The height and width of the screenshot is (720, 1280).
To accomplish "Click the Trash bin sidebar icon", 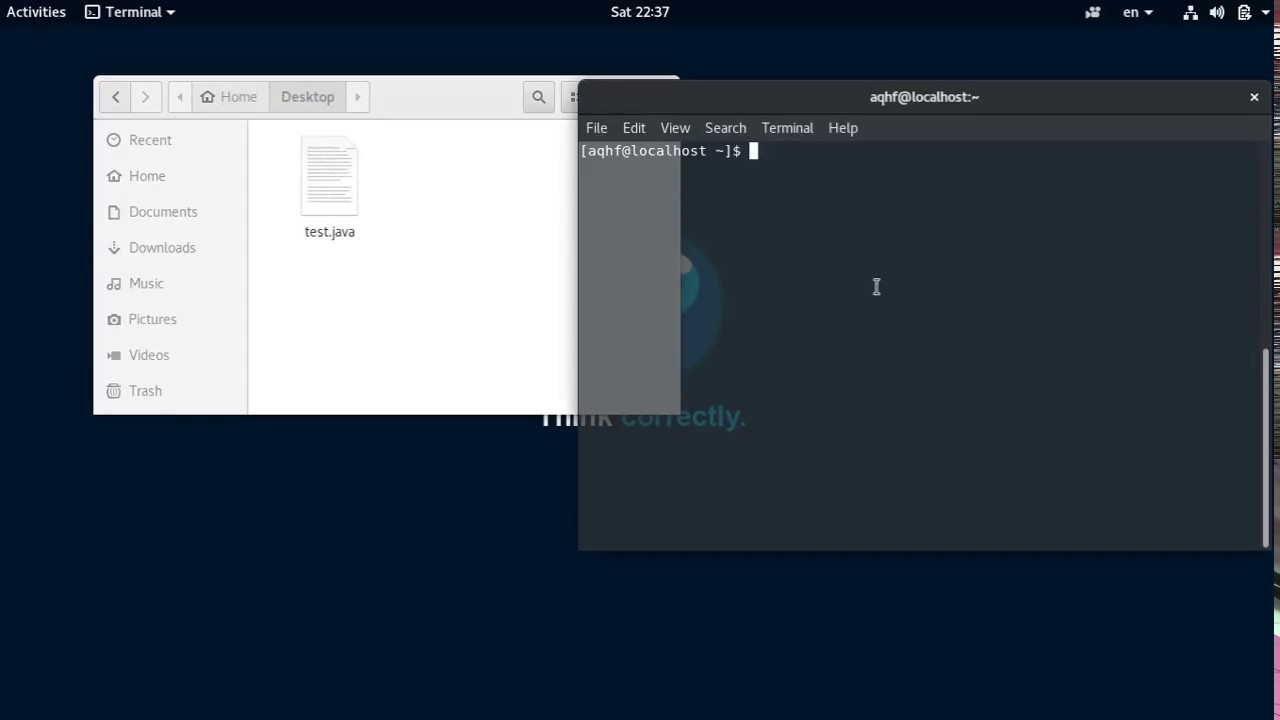I will coord(113,391).
